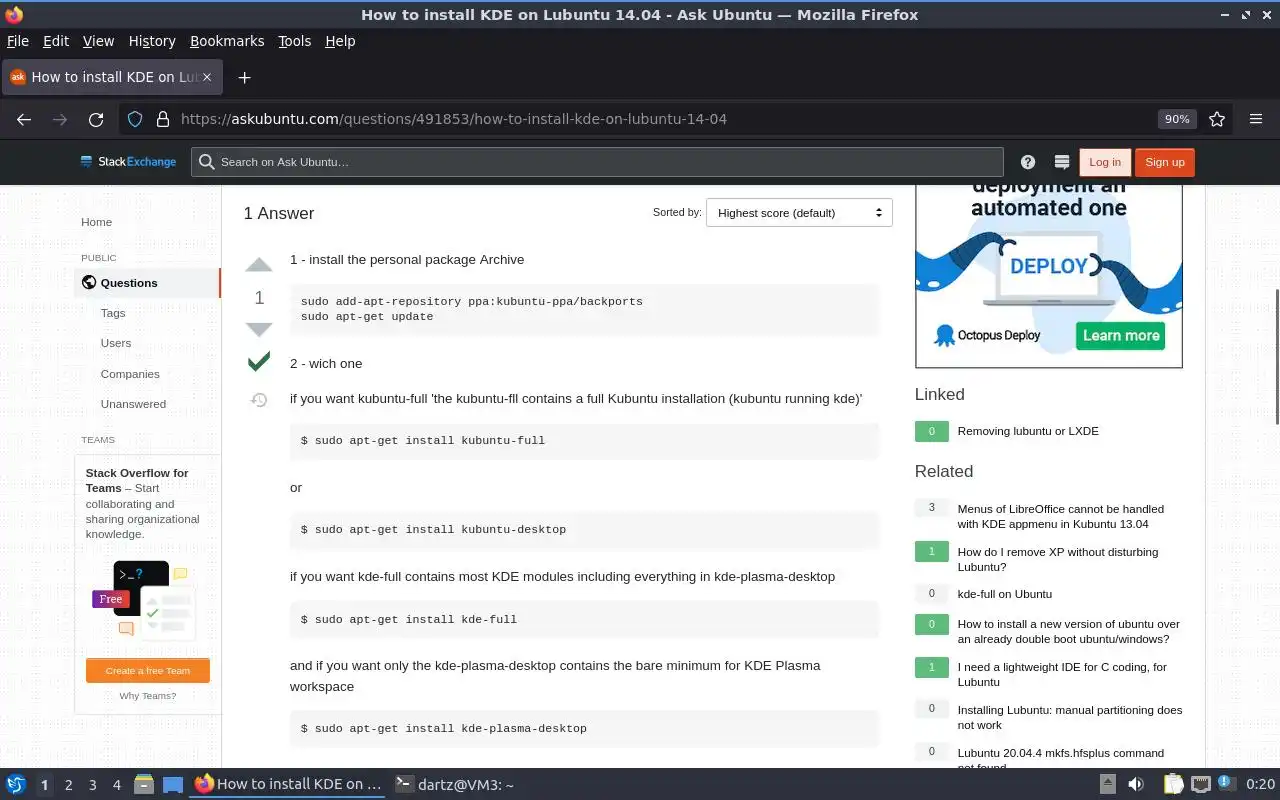Open How do I remove XP question
Screen dimensions: 1280x800
1057,559
